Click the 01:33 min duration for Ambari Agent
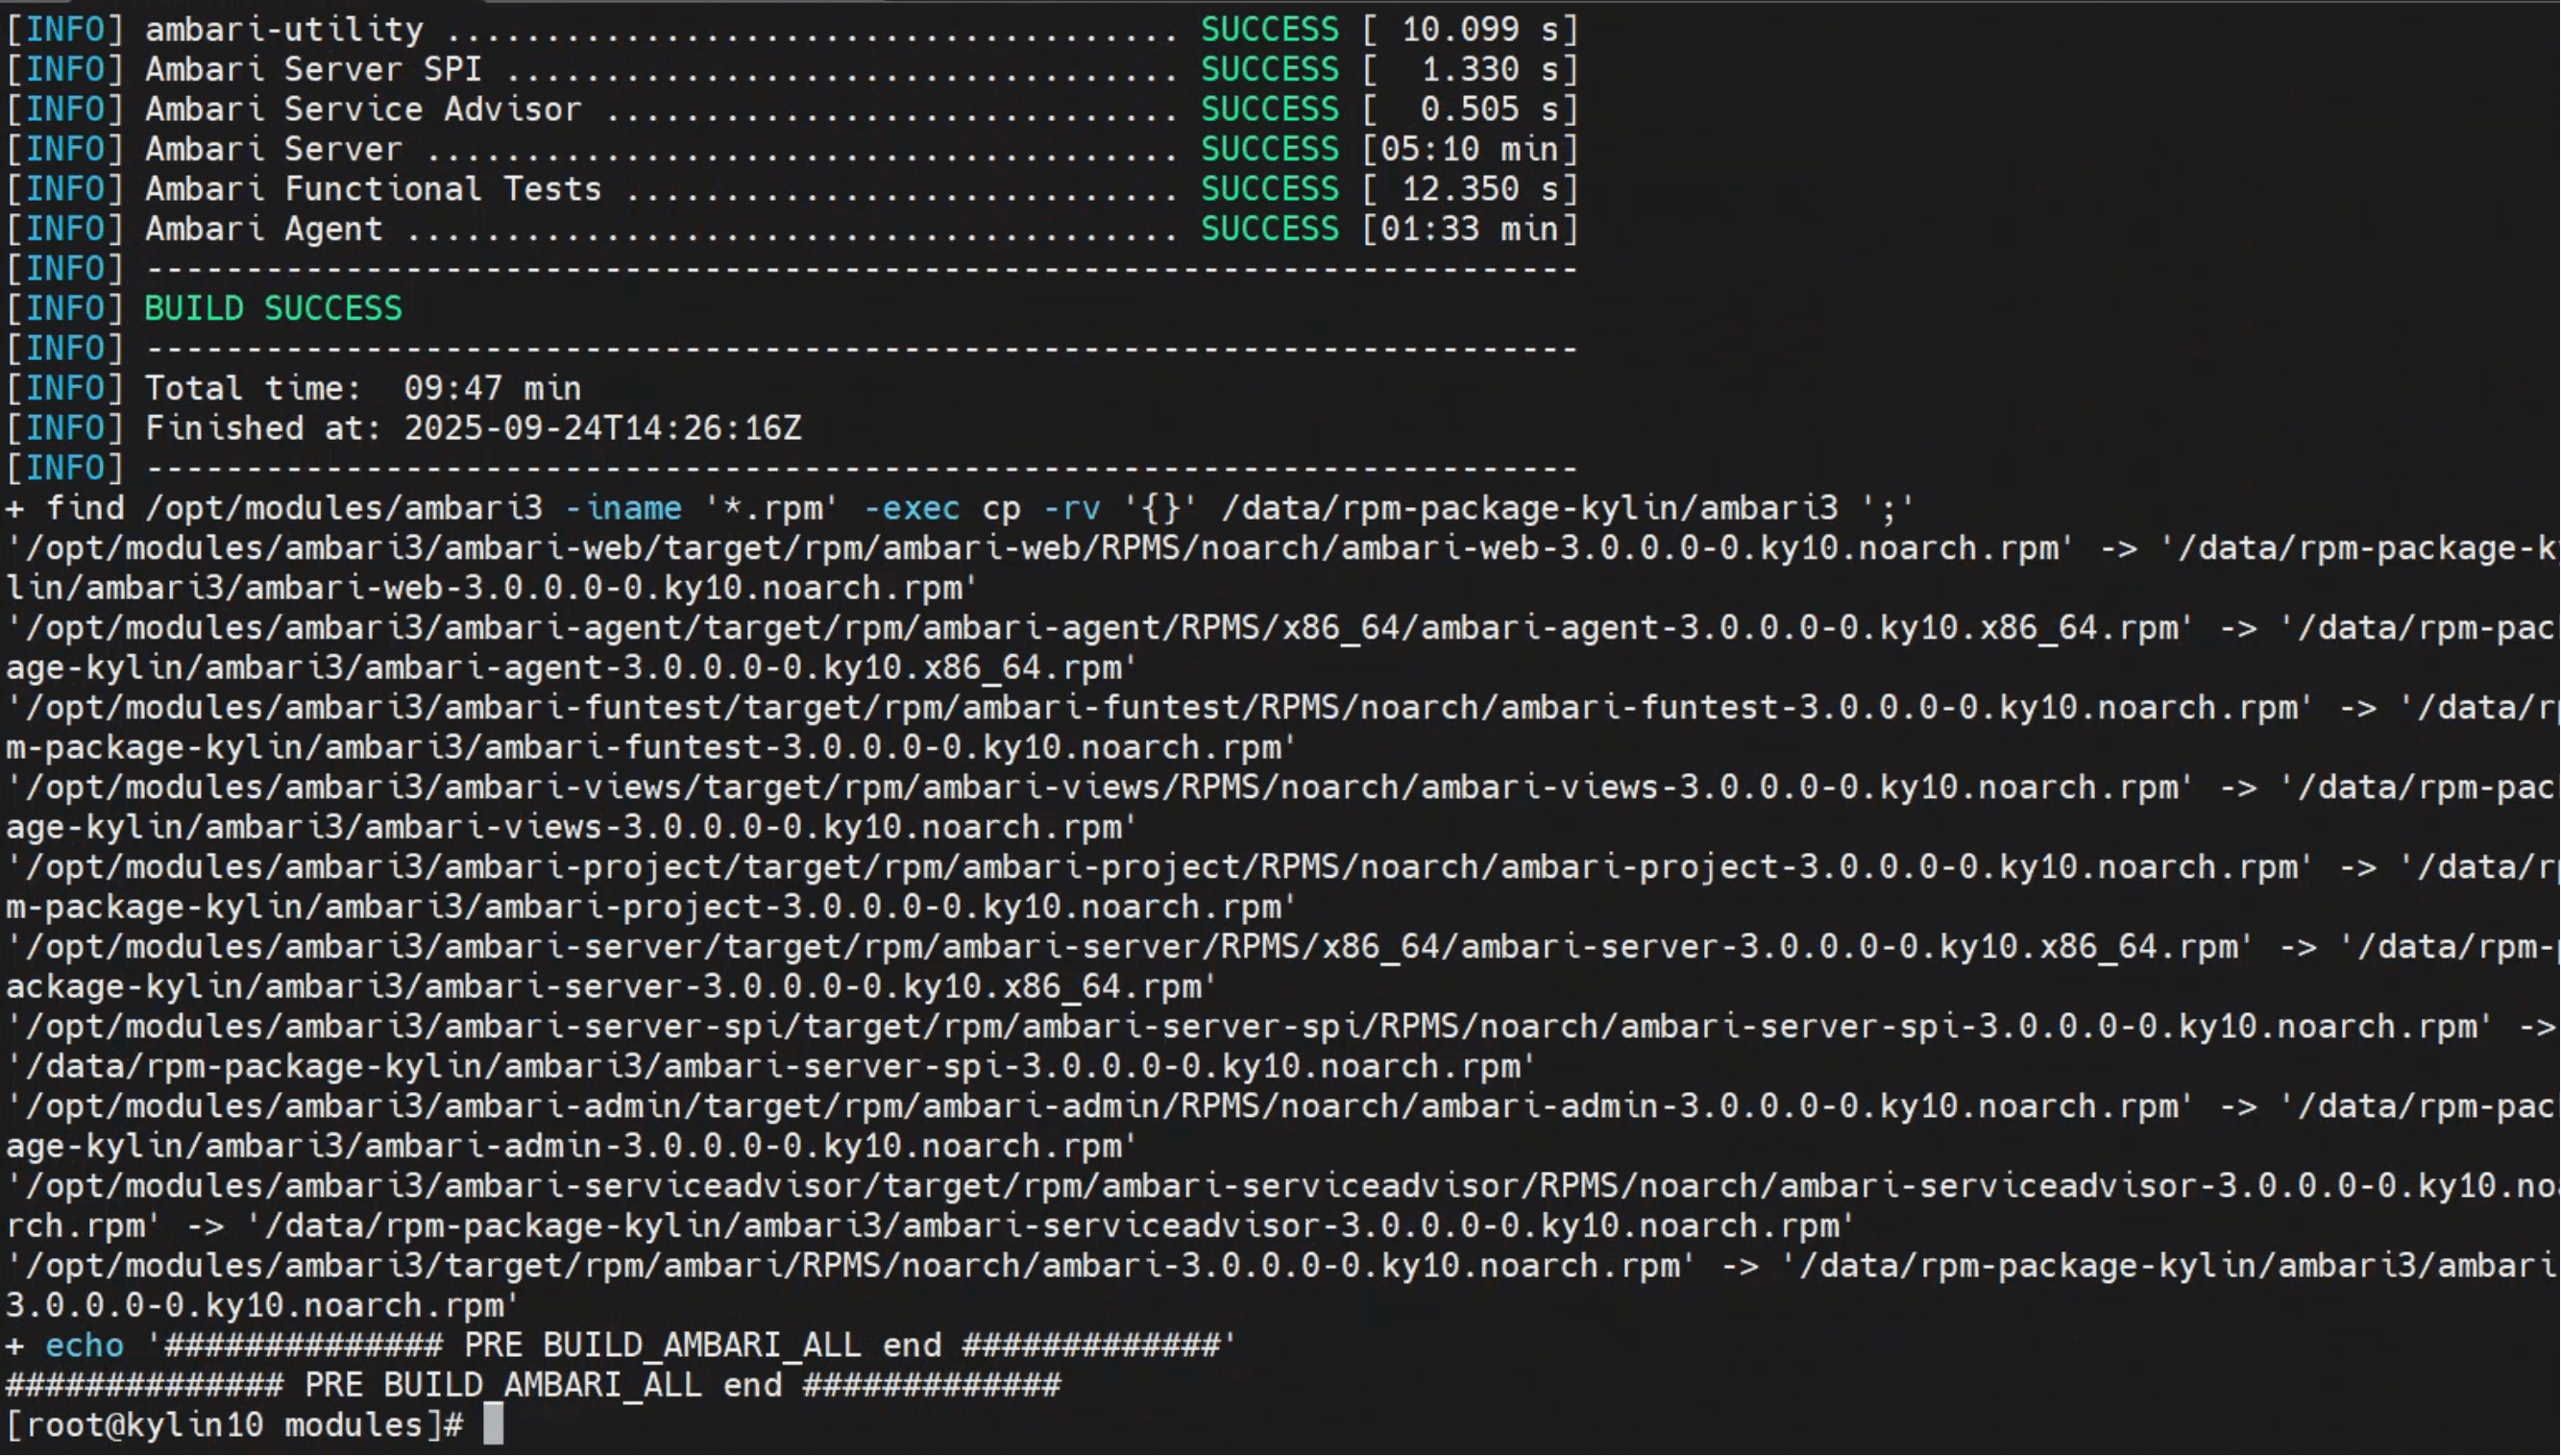 tap(1469, 229)
